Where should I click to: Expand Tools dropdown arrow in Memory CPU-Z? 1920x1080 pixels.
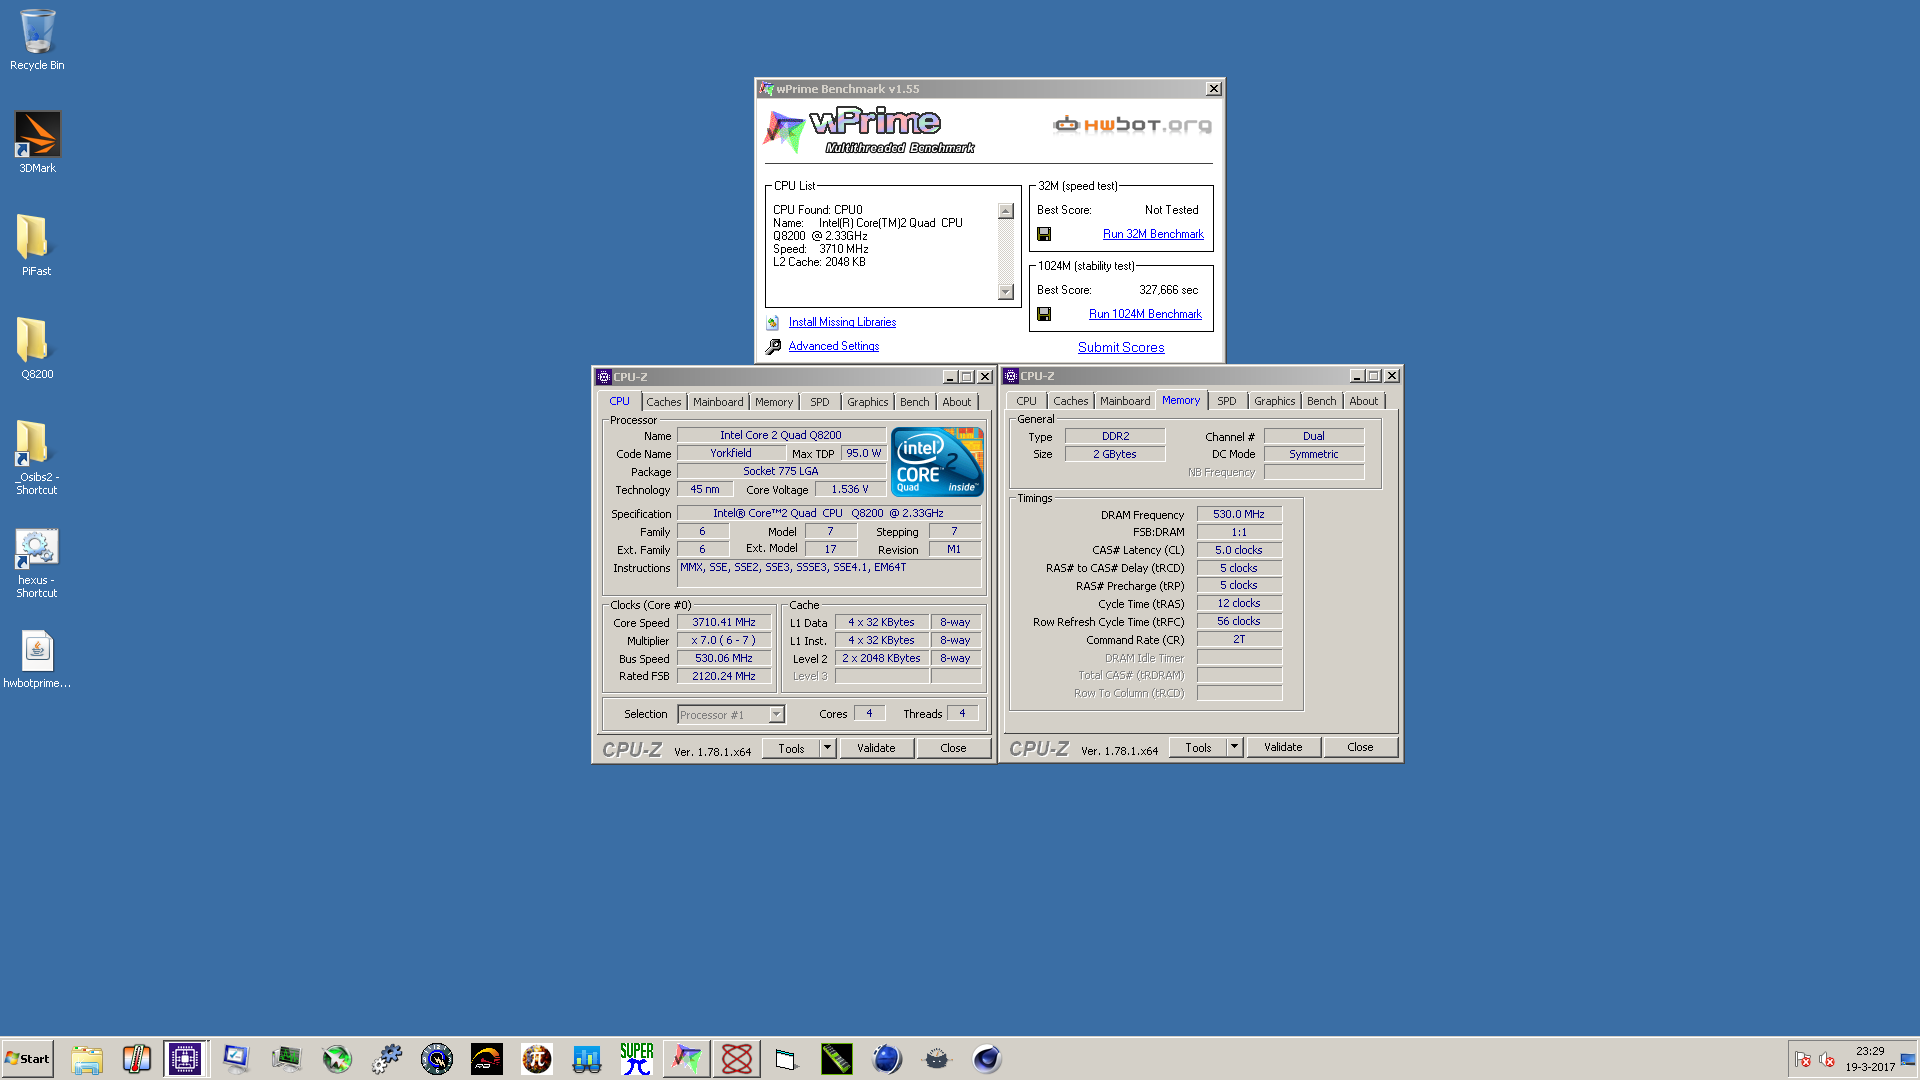click(1234, 747)
